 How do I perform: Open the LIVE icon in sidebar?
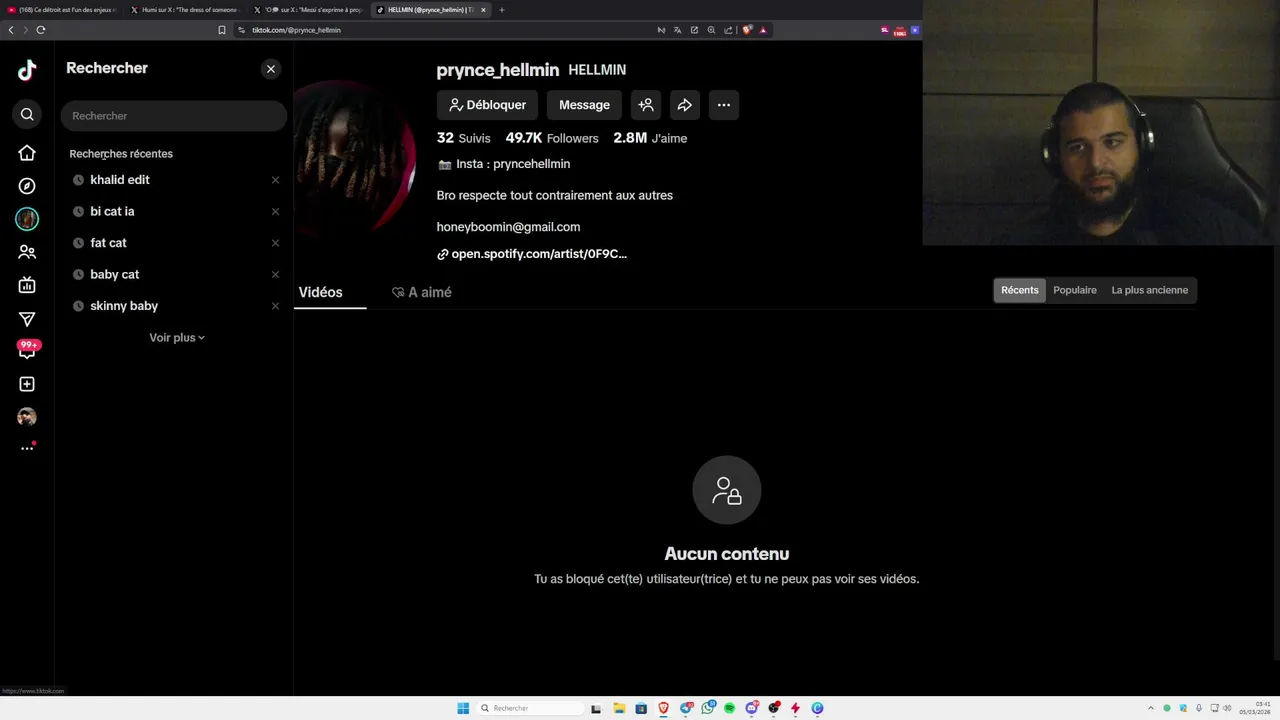click(27, 285)
